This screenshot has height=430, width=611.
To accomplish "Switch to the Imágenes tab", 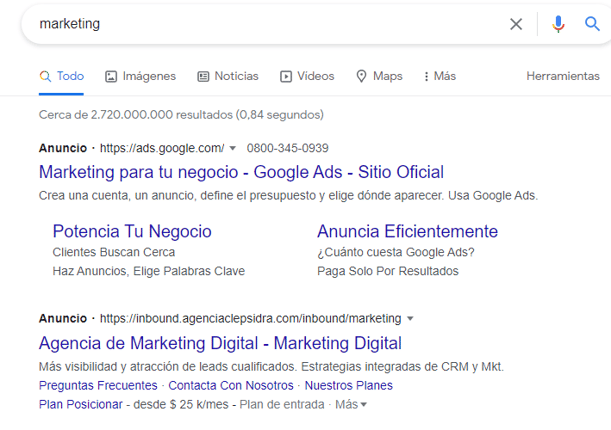I will (140, 76).
